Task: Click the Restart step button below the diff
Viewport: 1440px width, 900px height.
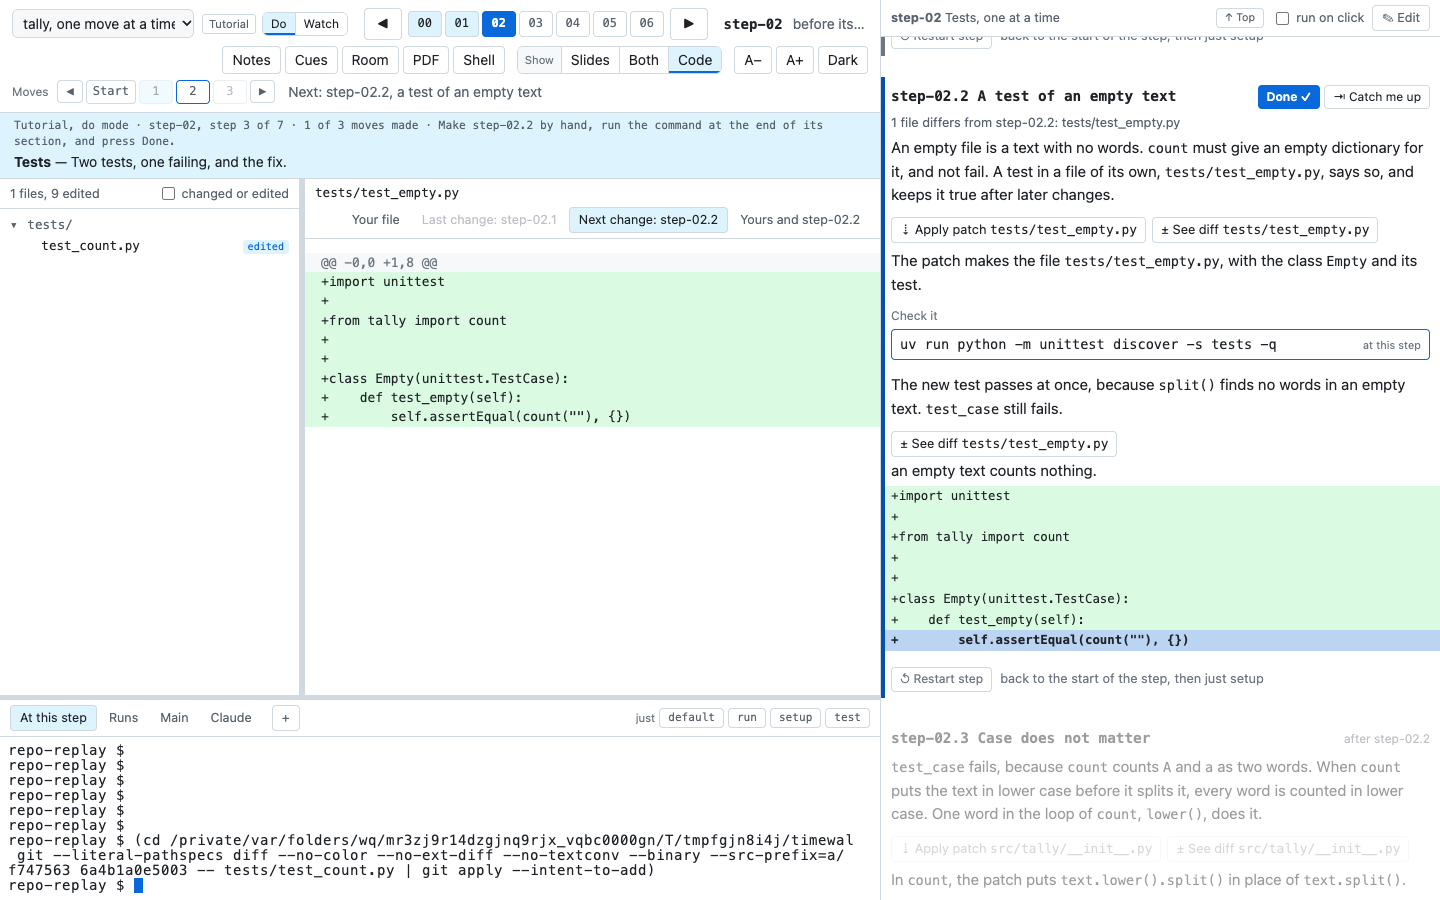Action: 941,679
